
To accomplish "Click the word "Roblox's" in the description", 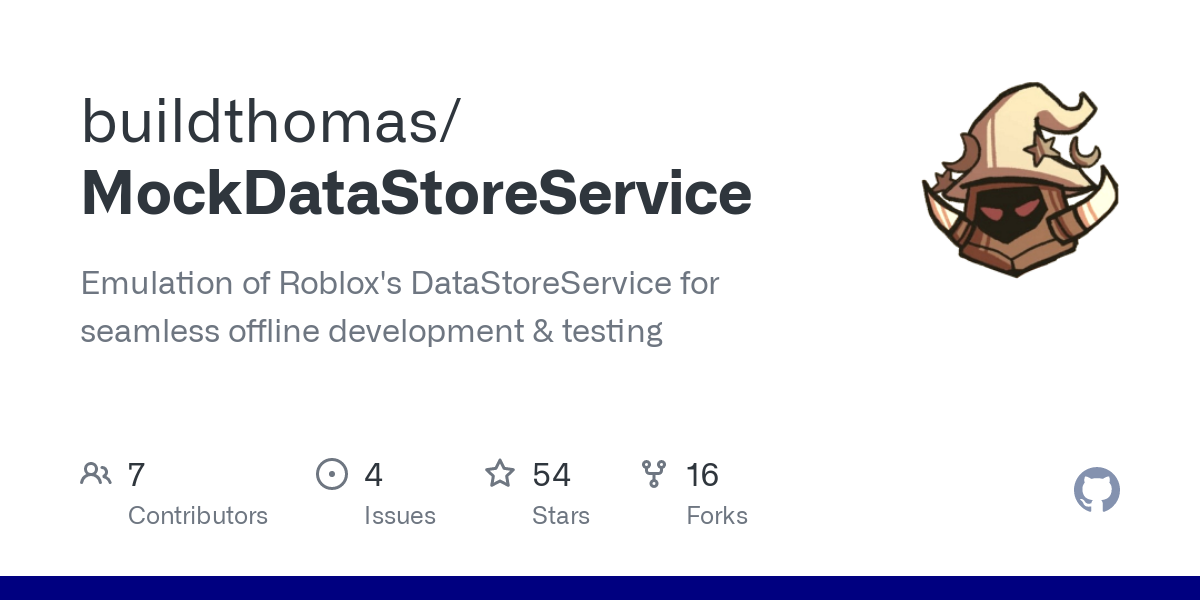I will [339, 283].
